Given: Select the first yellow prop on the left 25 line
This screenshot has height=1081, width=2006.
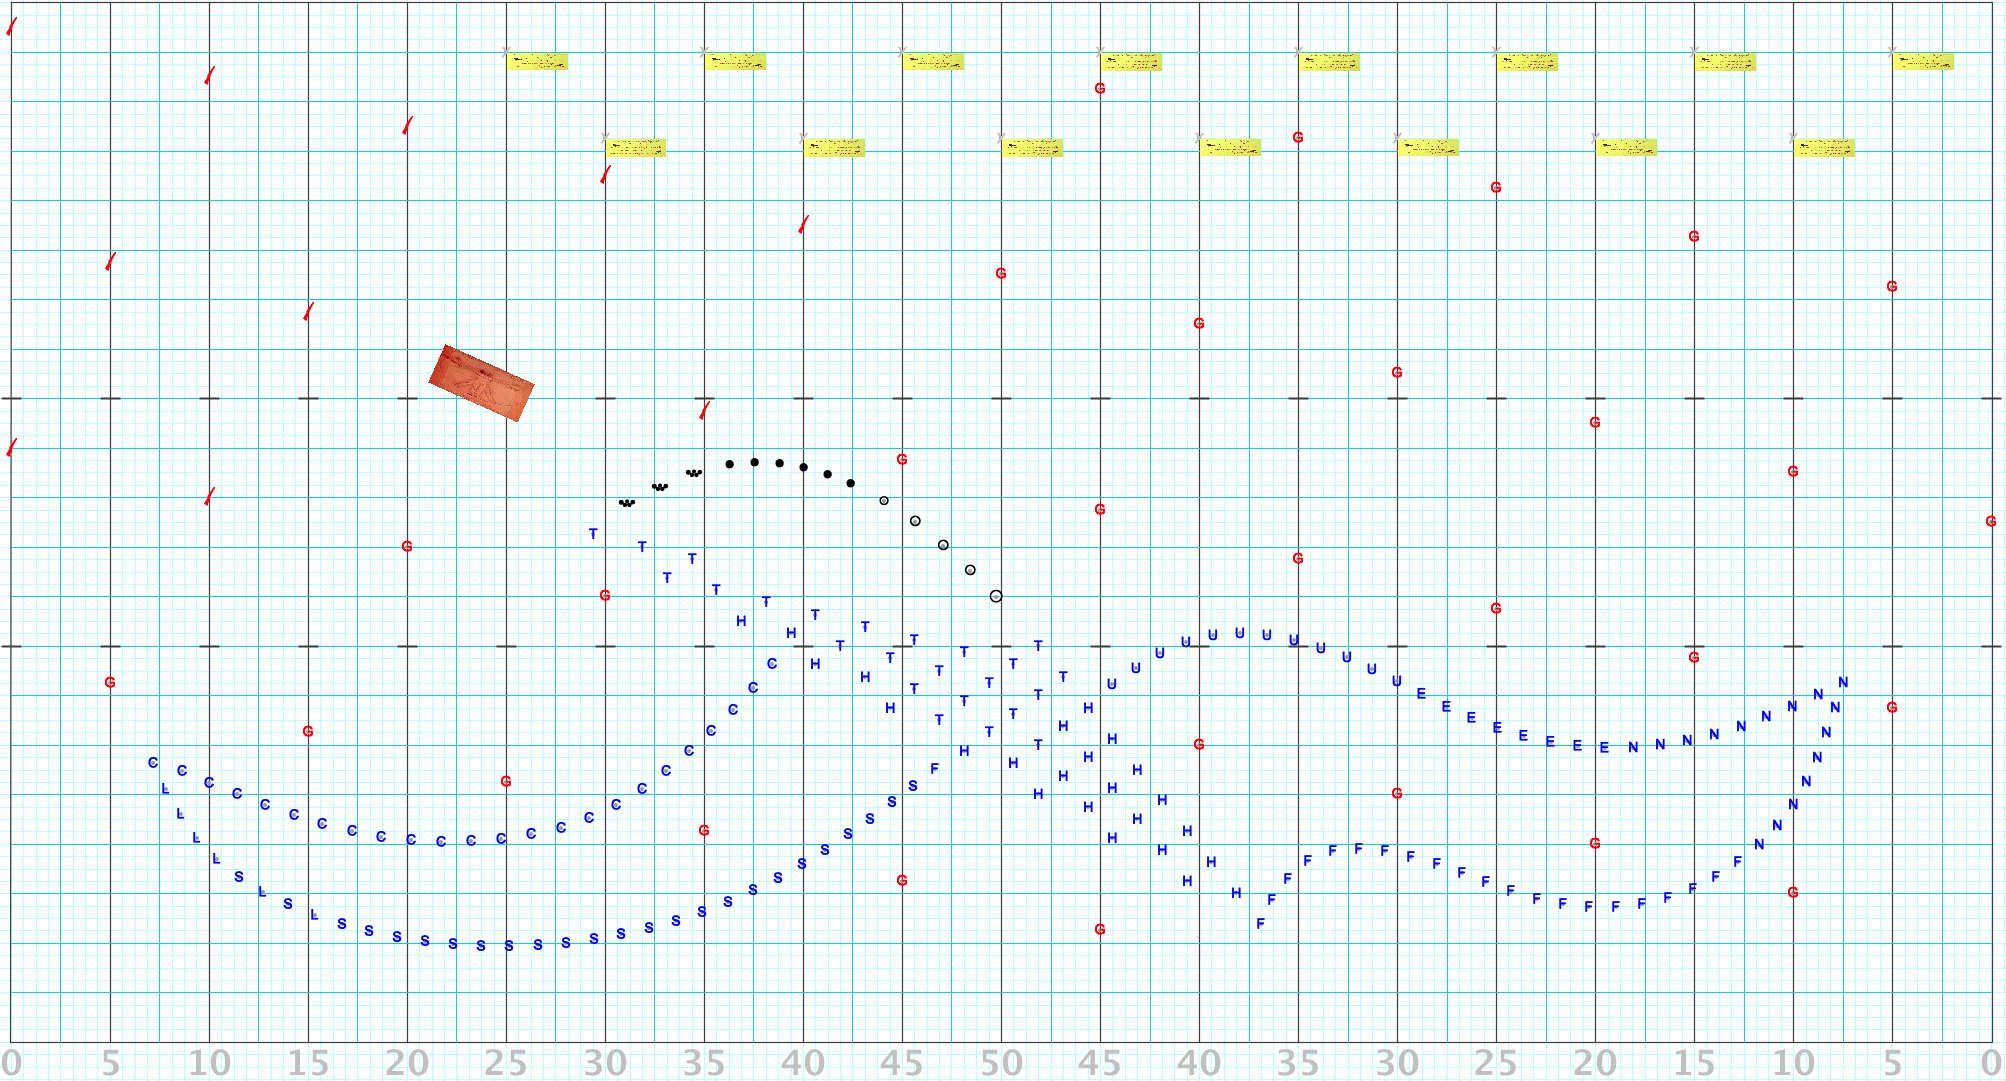Looking at the screenshot, I should click(x=538, y=62).
